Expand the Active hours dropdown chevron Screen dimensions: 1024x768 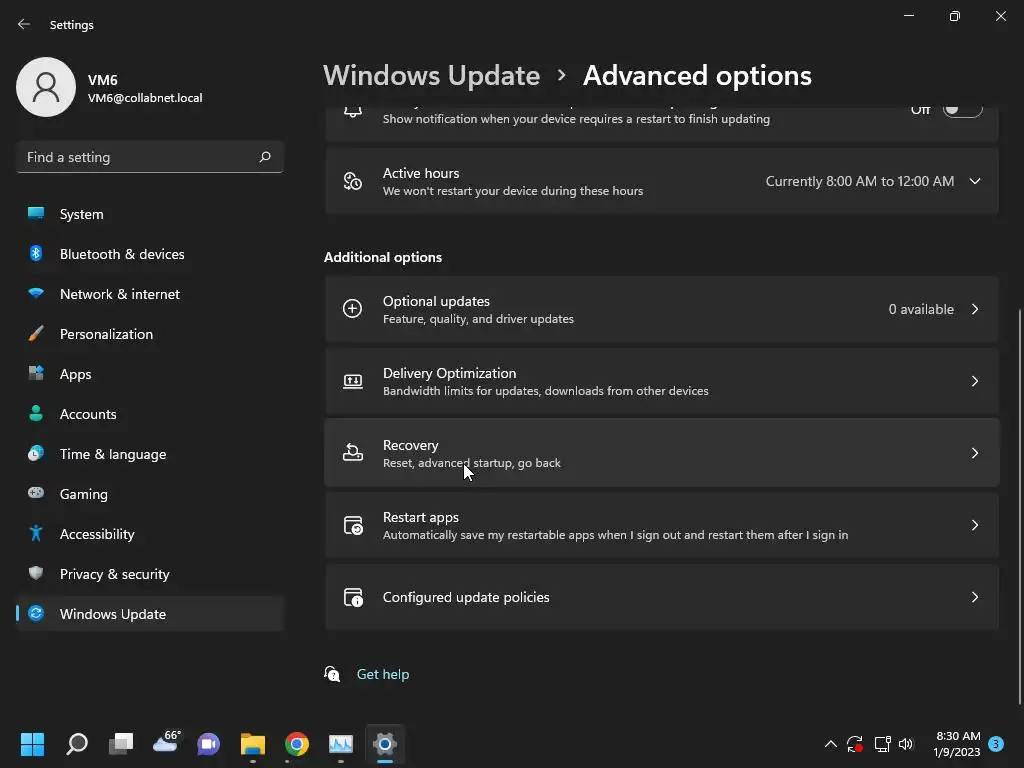pos(975,181)
